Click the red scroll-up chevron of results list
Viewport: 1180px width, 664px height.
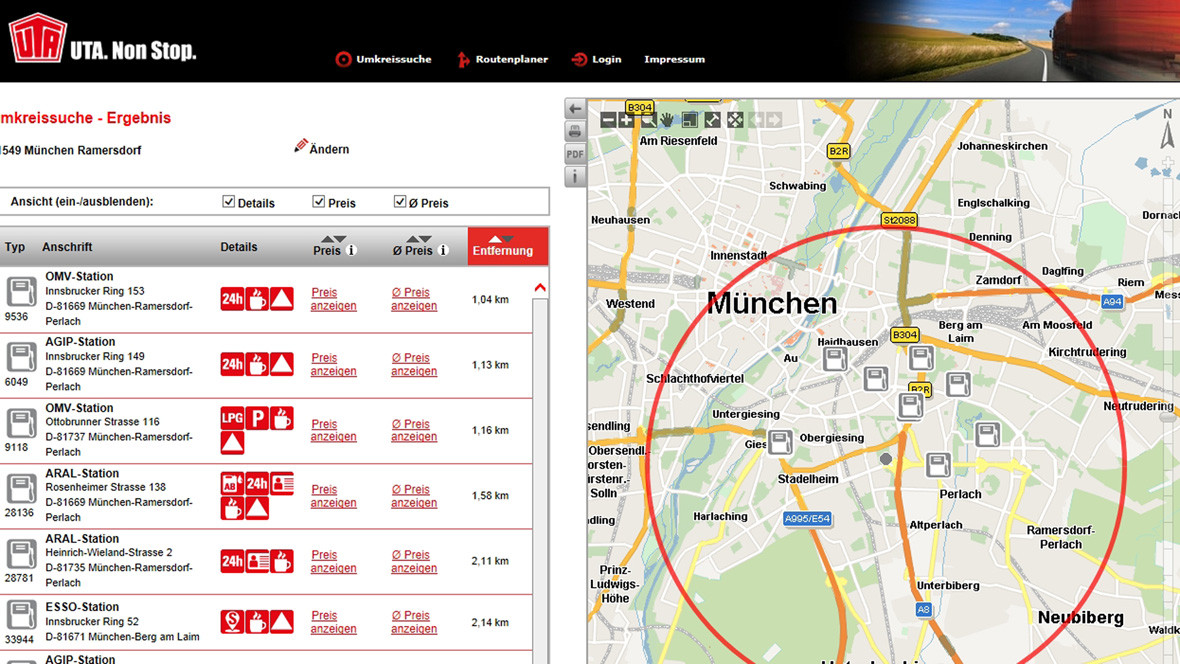pos(540,288)
